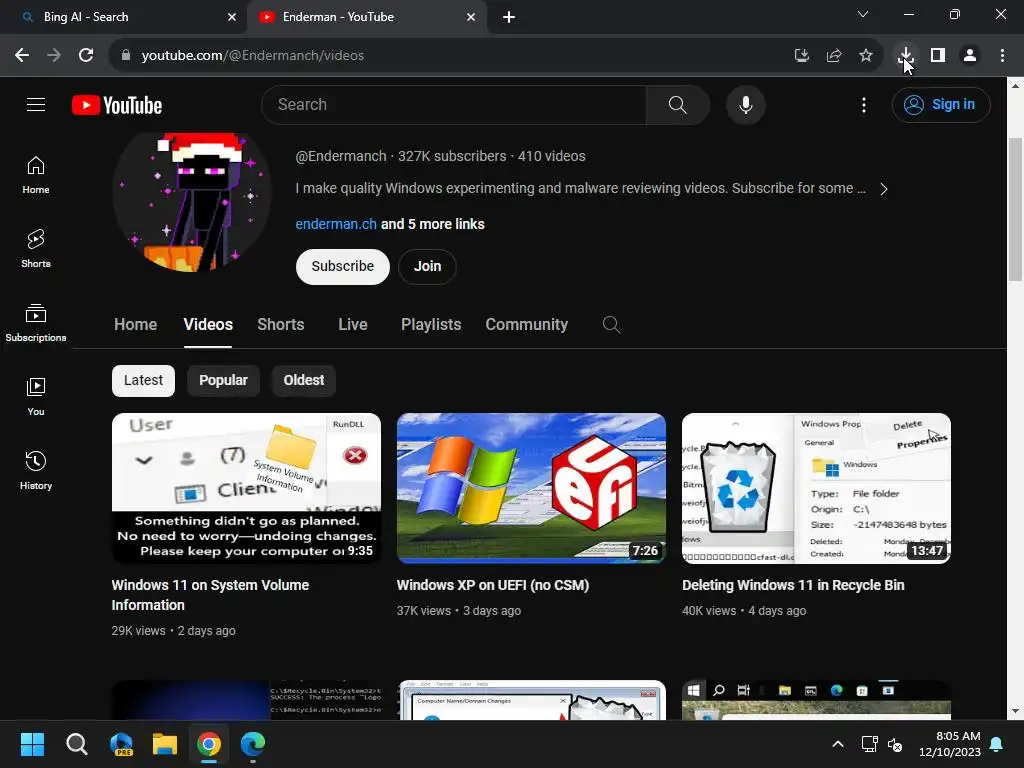Open YouTube settings three-dot menu
The height and width of the screenshot is (768, 1024).
863,104
